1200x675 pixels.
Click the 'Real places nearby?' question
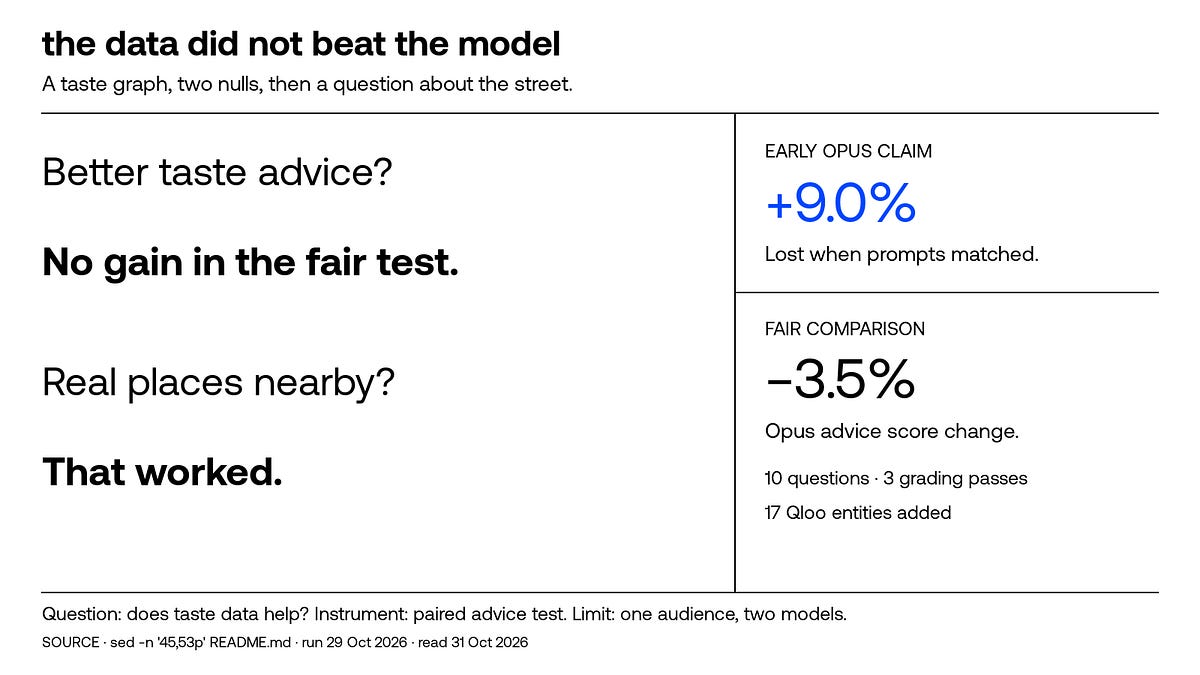[x=219, y=383]
